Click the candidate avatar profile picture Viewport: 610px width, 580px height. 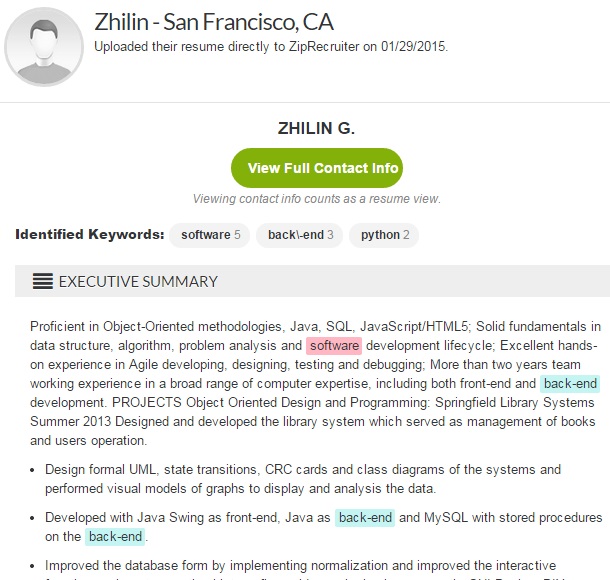coord(44,47)
